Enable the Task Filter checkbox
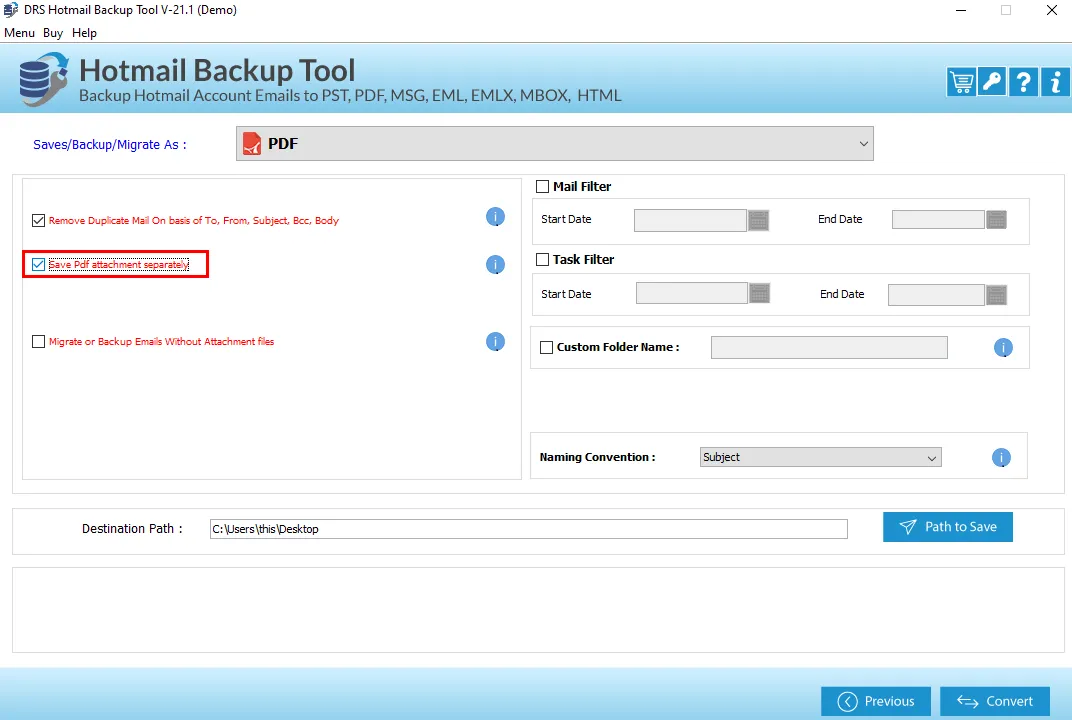Screen dimensions: 1072x720 [542, 260]
